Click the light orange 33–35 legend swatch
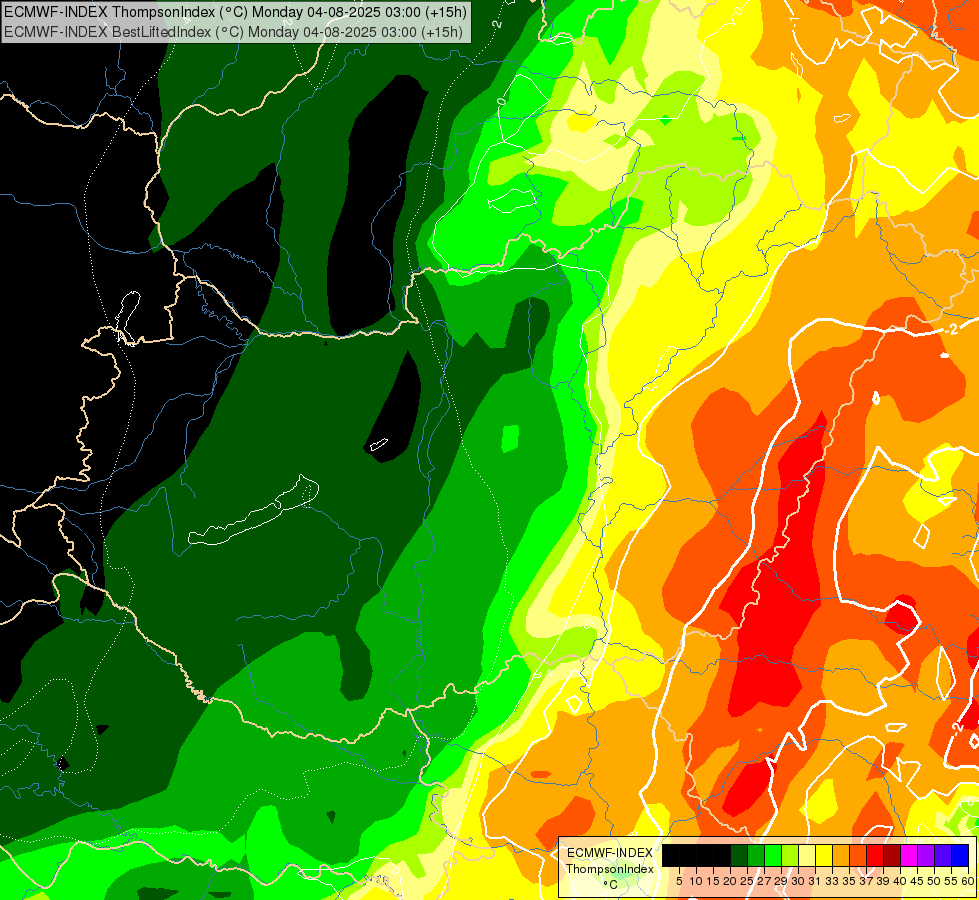Image resolution: width=979 pixels, height=900 pixels. point(841,855)
